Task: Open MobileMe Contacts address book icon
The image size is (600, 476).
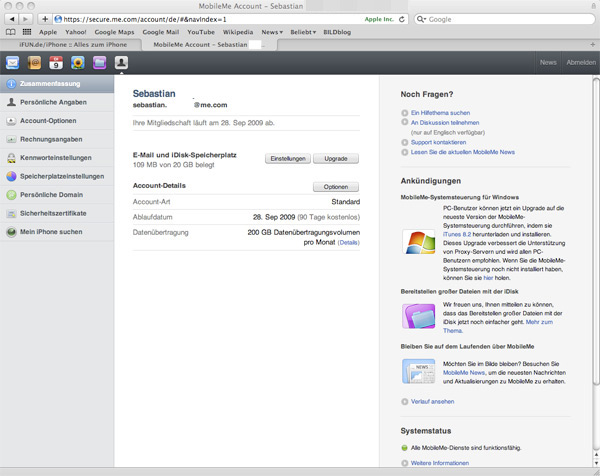Action: point(34,62)
